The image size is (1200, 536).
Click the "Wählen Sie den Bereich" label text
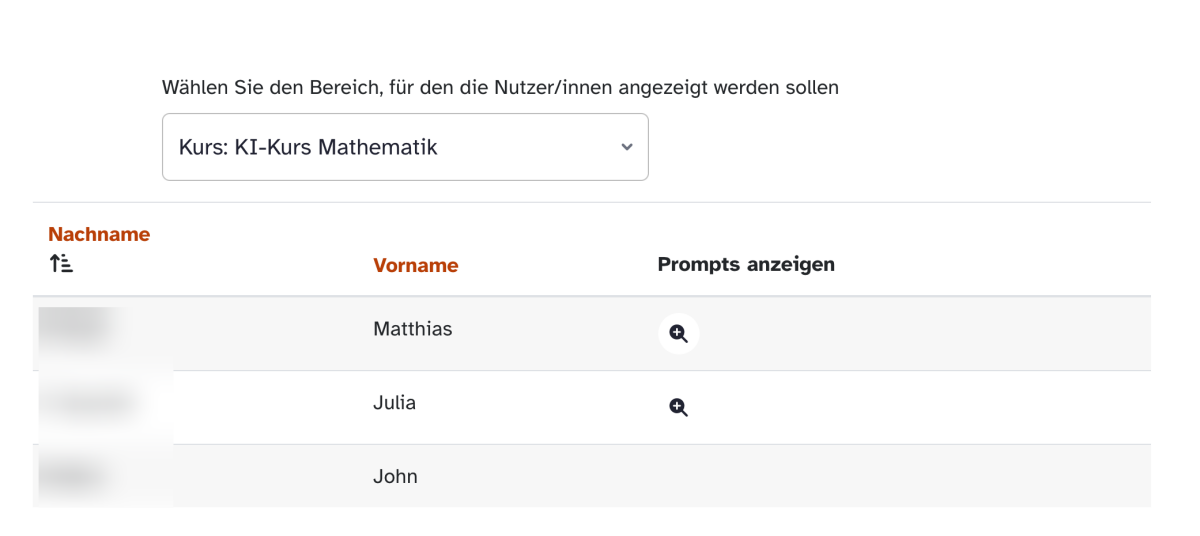[x=268, y=88]
